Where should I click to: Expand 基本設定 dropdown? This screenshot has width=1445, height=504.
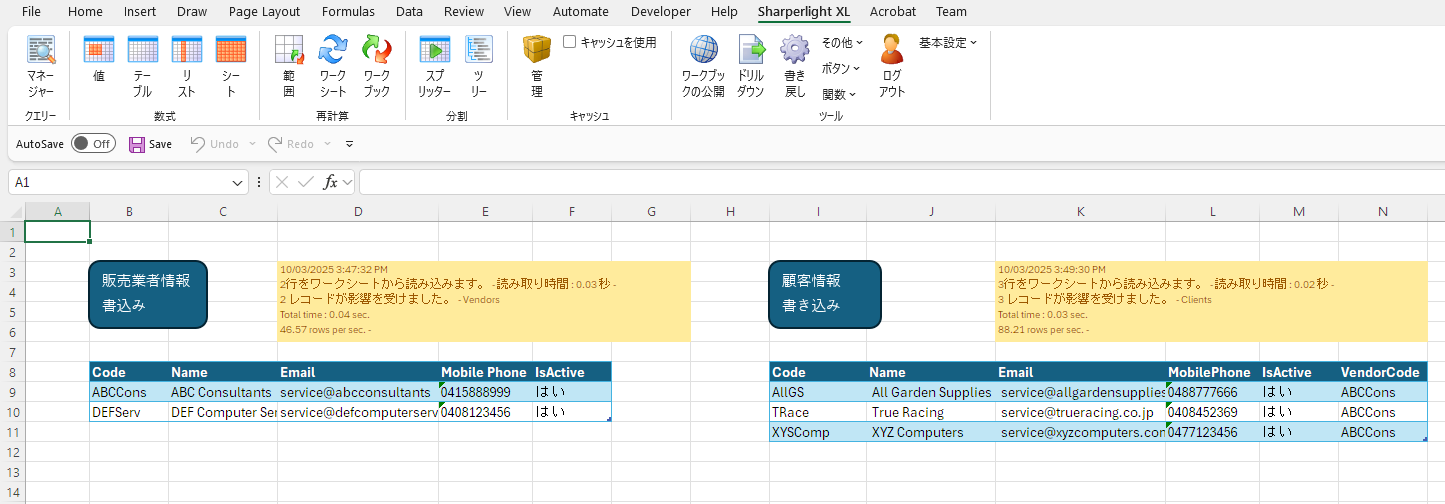[x=948, y=43]
